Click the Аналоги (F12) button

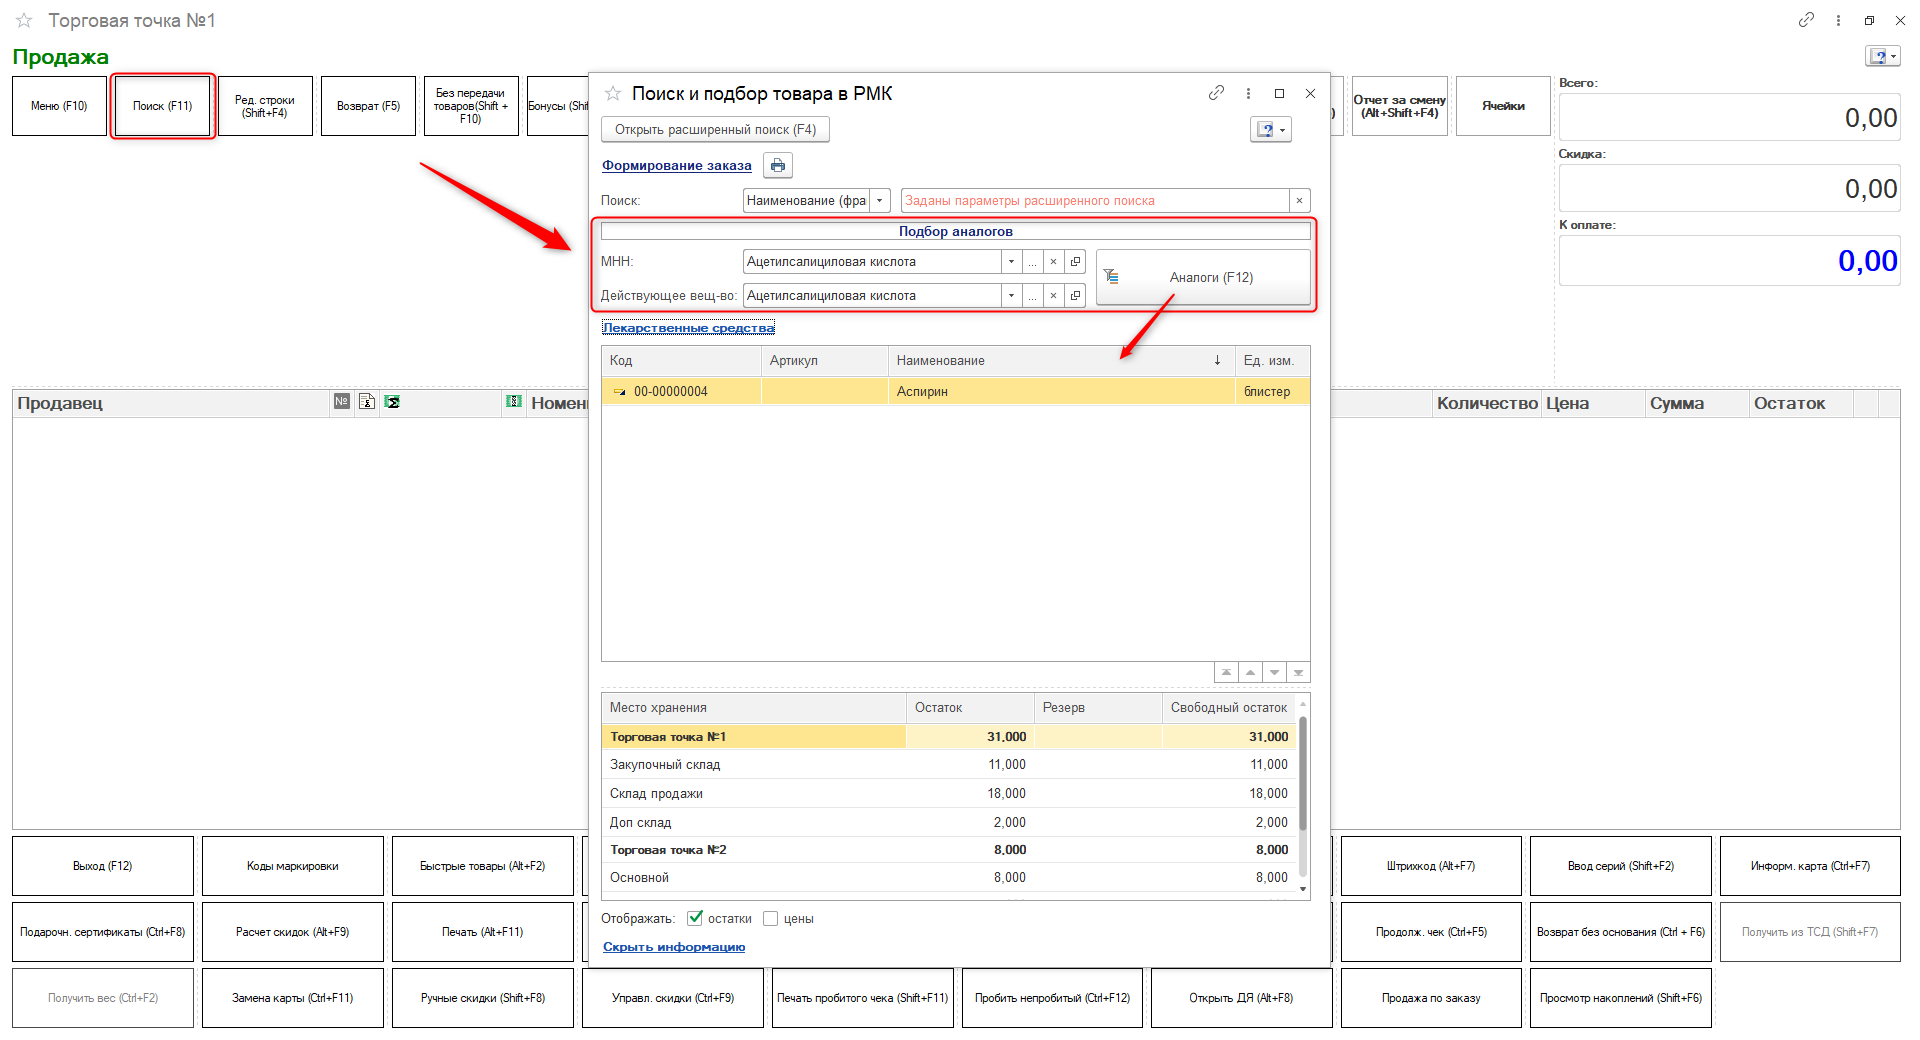[x=1203, y=277]
